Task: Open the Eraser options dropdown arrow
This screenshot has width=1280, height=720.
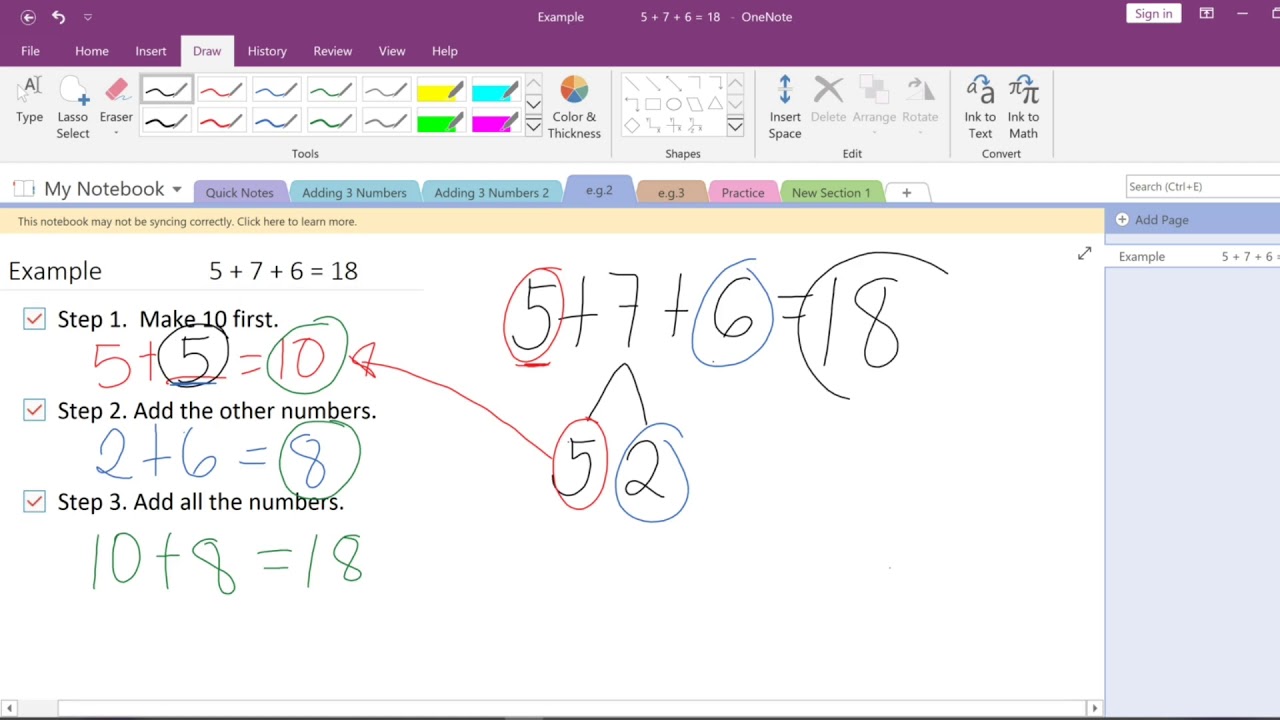Action: [x=116, y=133]
